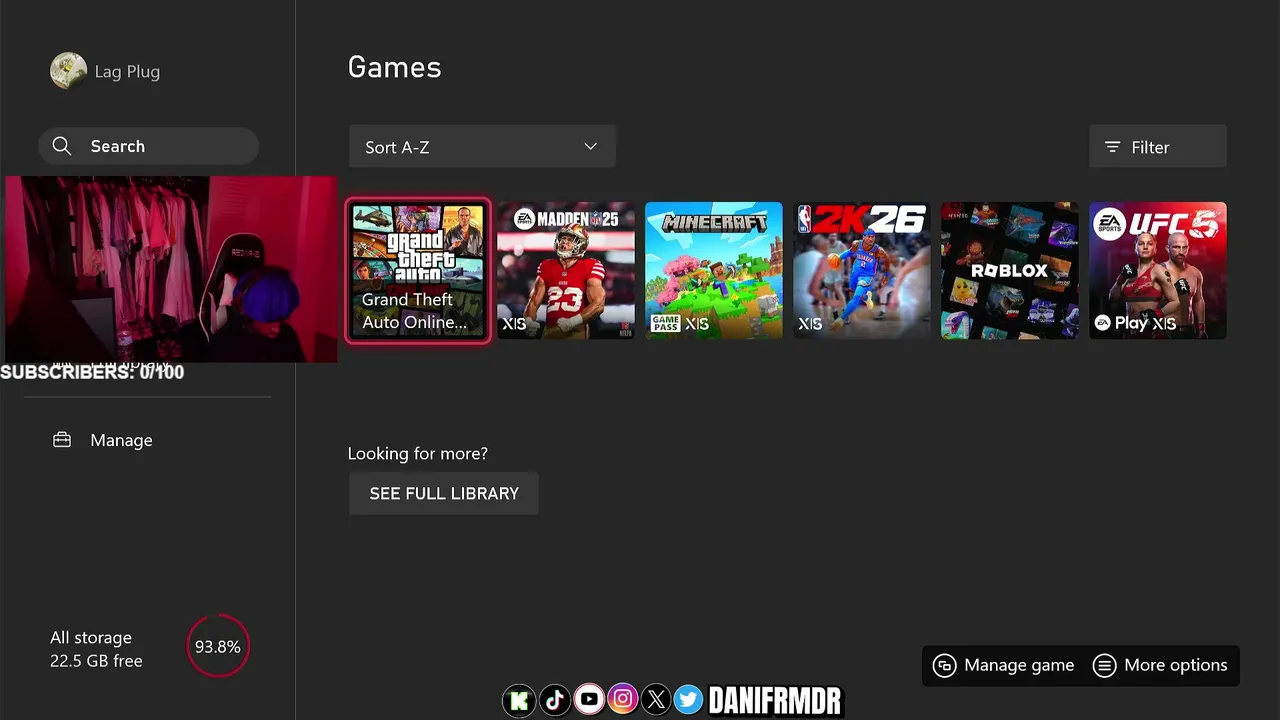Click the X|S badge on 2K26 tile
The width and height of the screenshot is (1280, 720).
coord(810,324)
